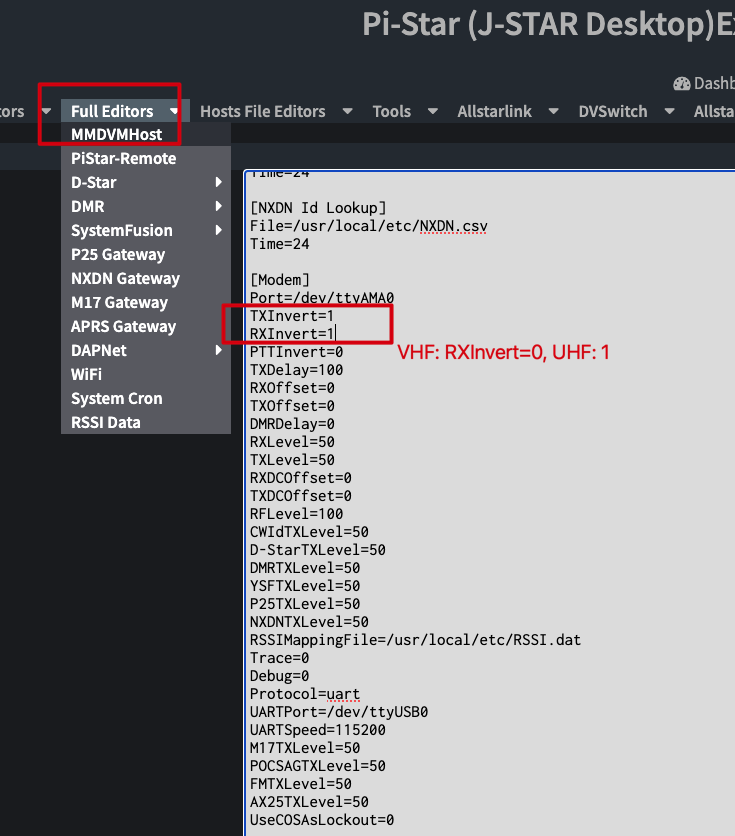Click the UARTSpeed=115200 line

point(318,730)
